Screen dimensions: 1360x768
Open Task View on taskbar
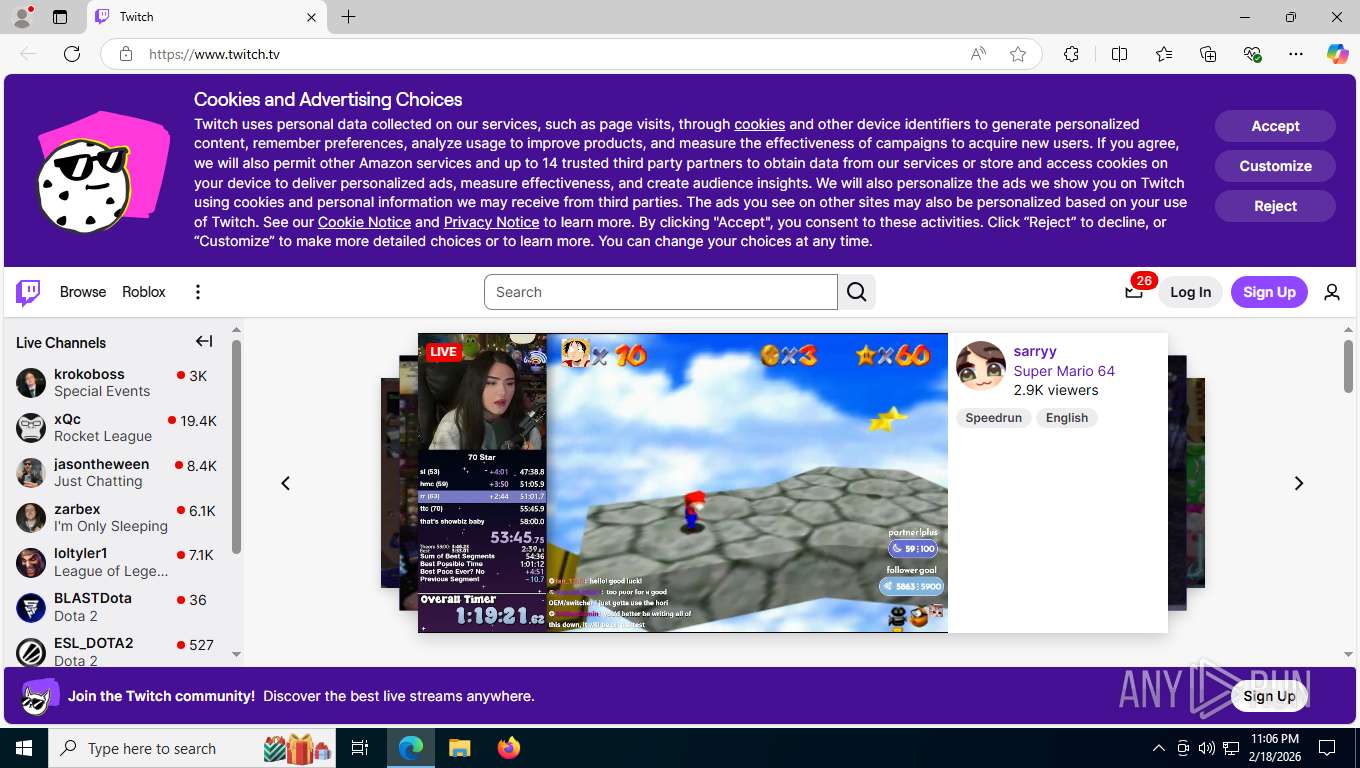[x=360, y=748]
